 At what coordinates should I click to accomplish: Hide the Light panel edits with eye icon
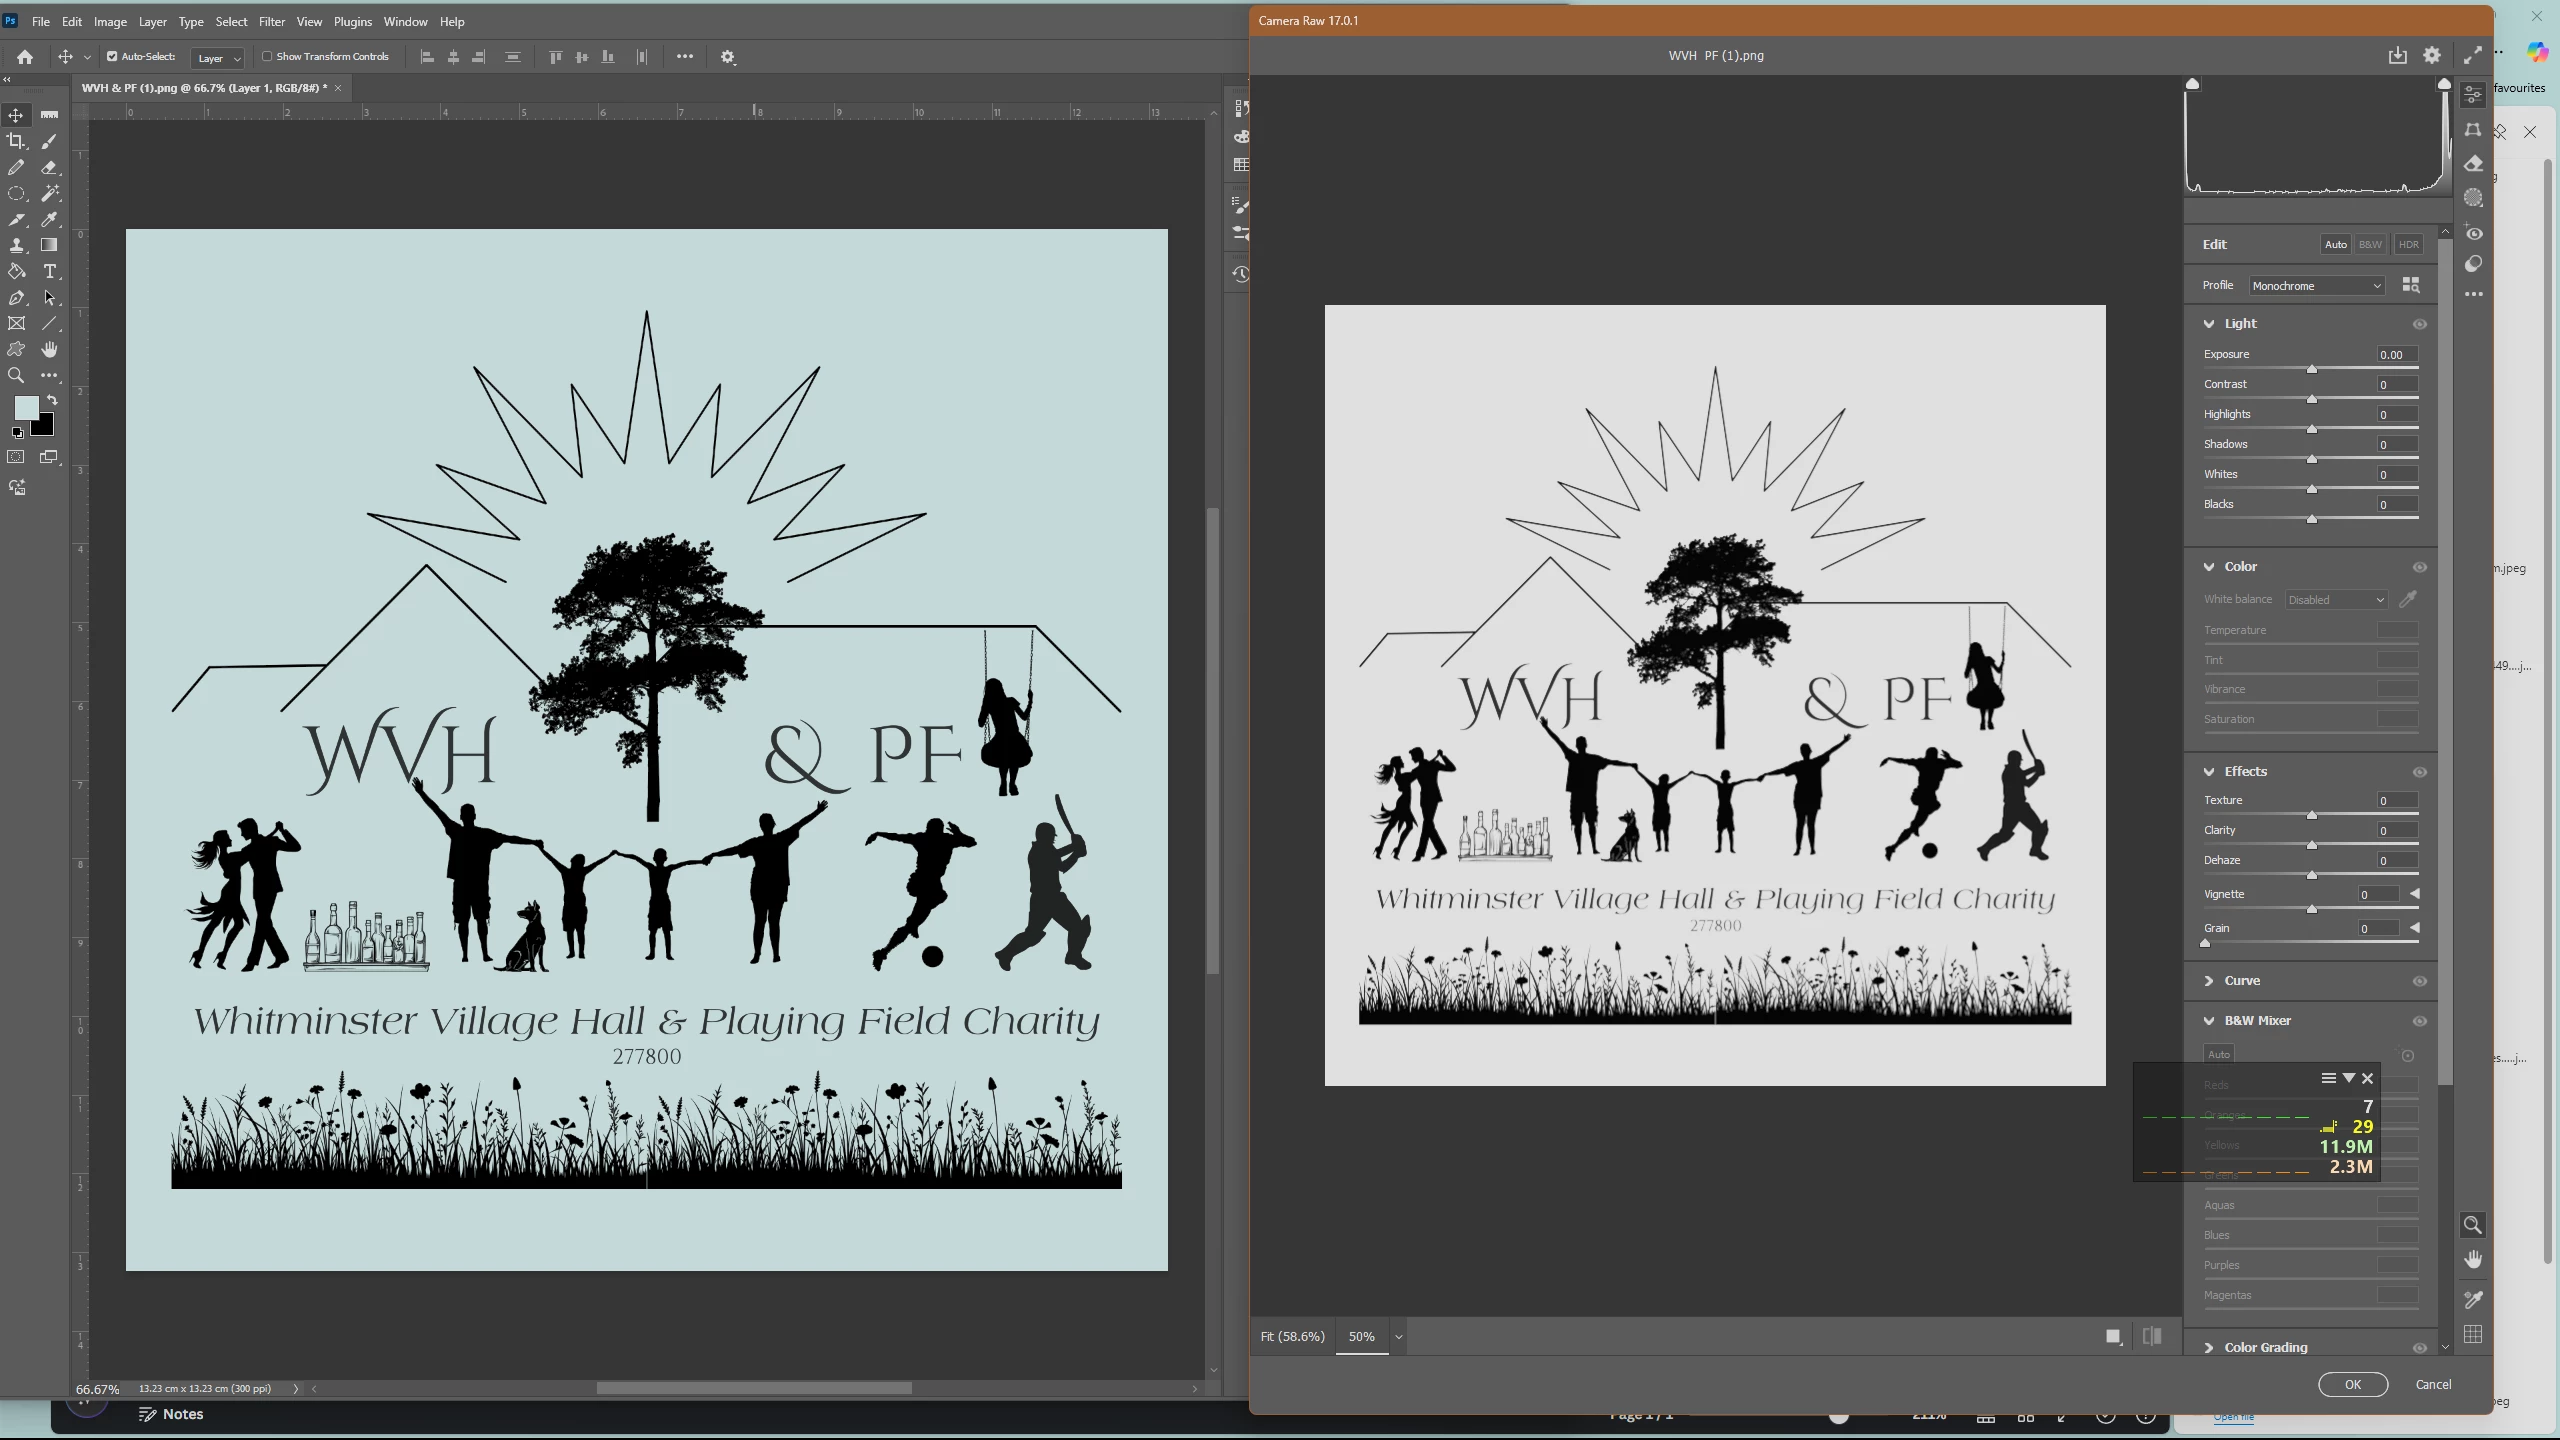(x=2420, y=324)
